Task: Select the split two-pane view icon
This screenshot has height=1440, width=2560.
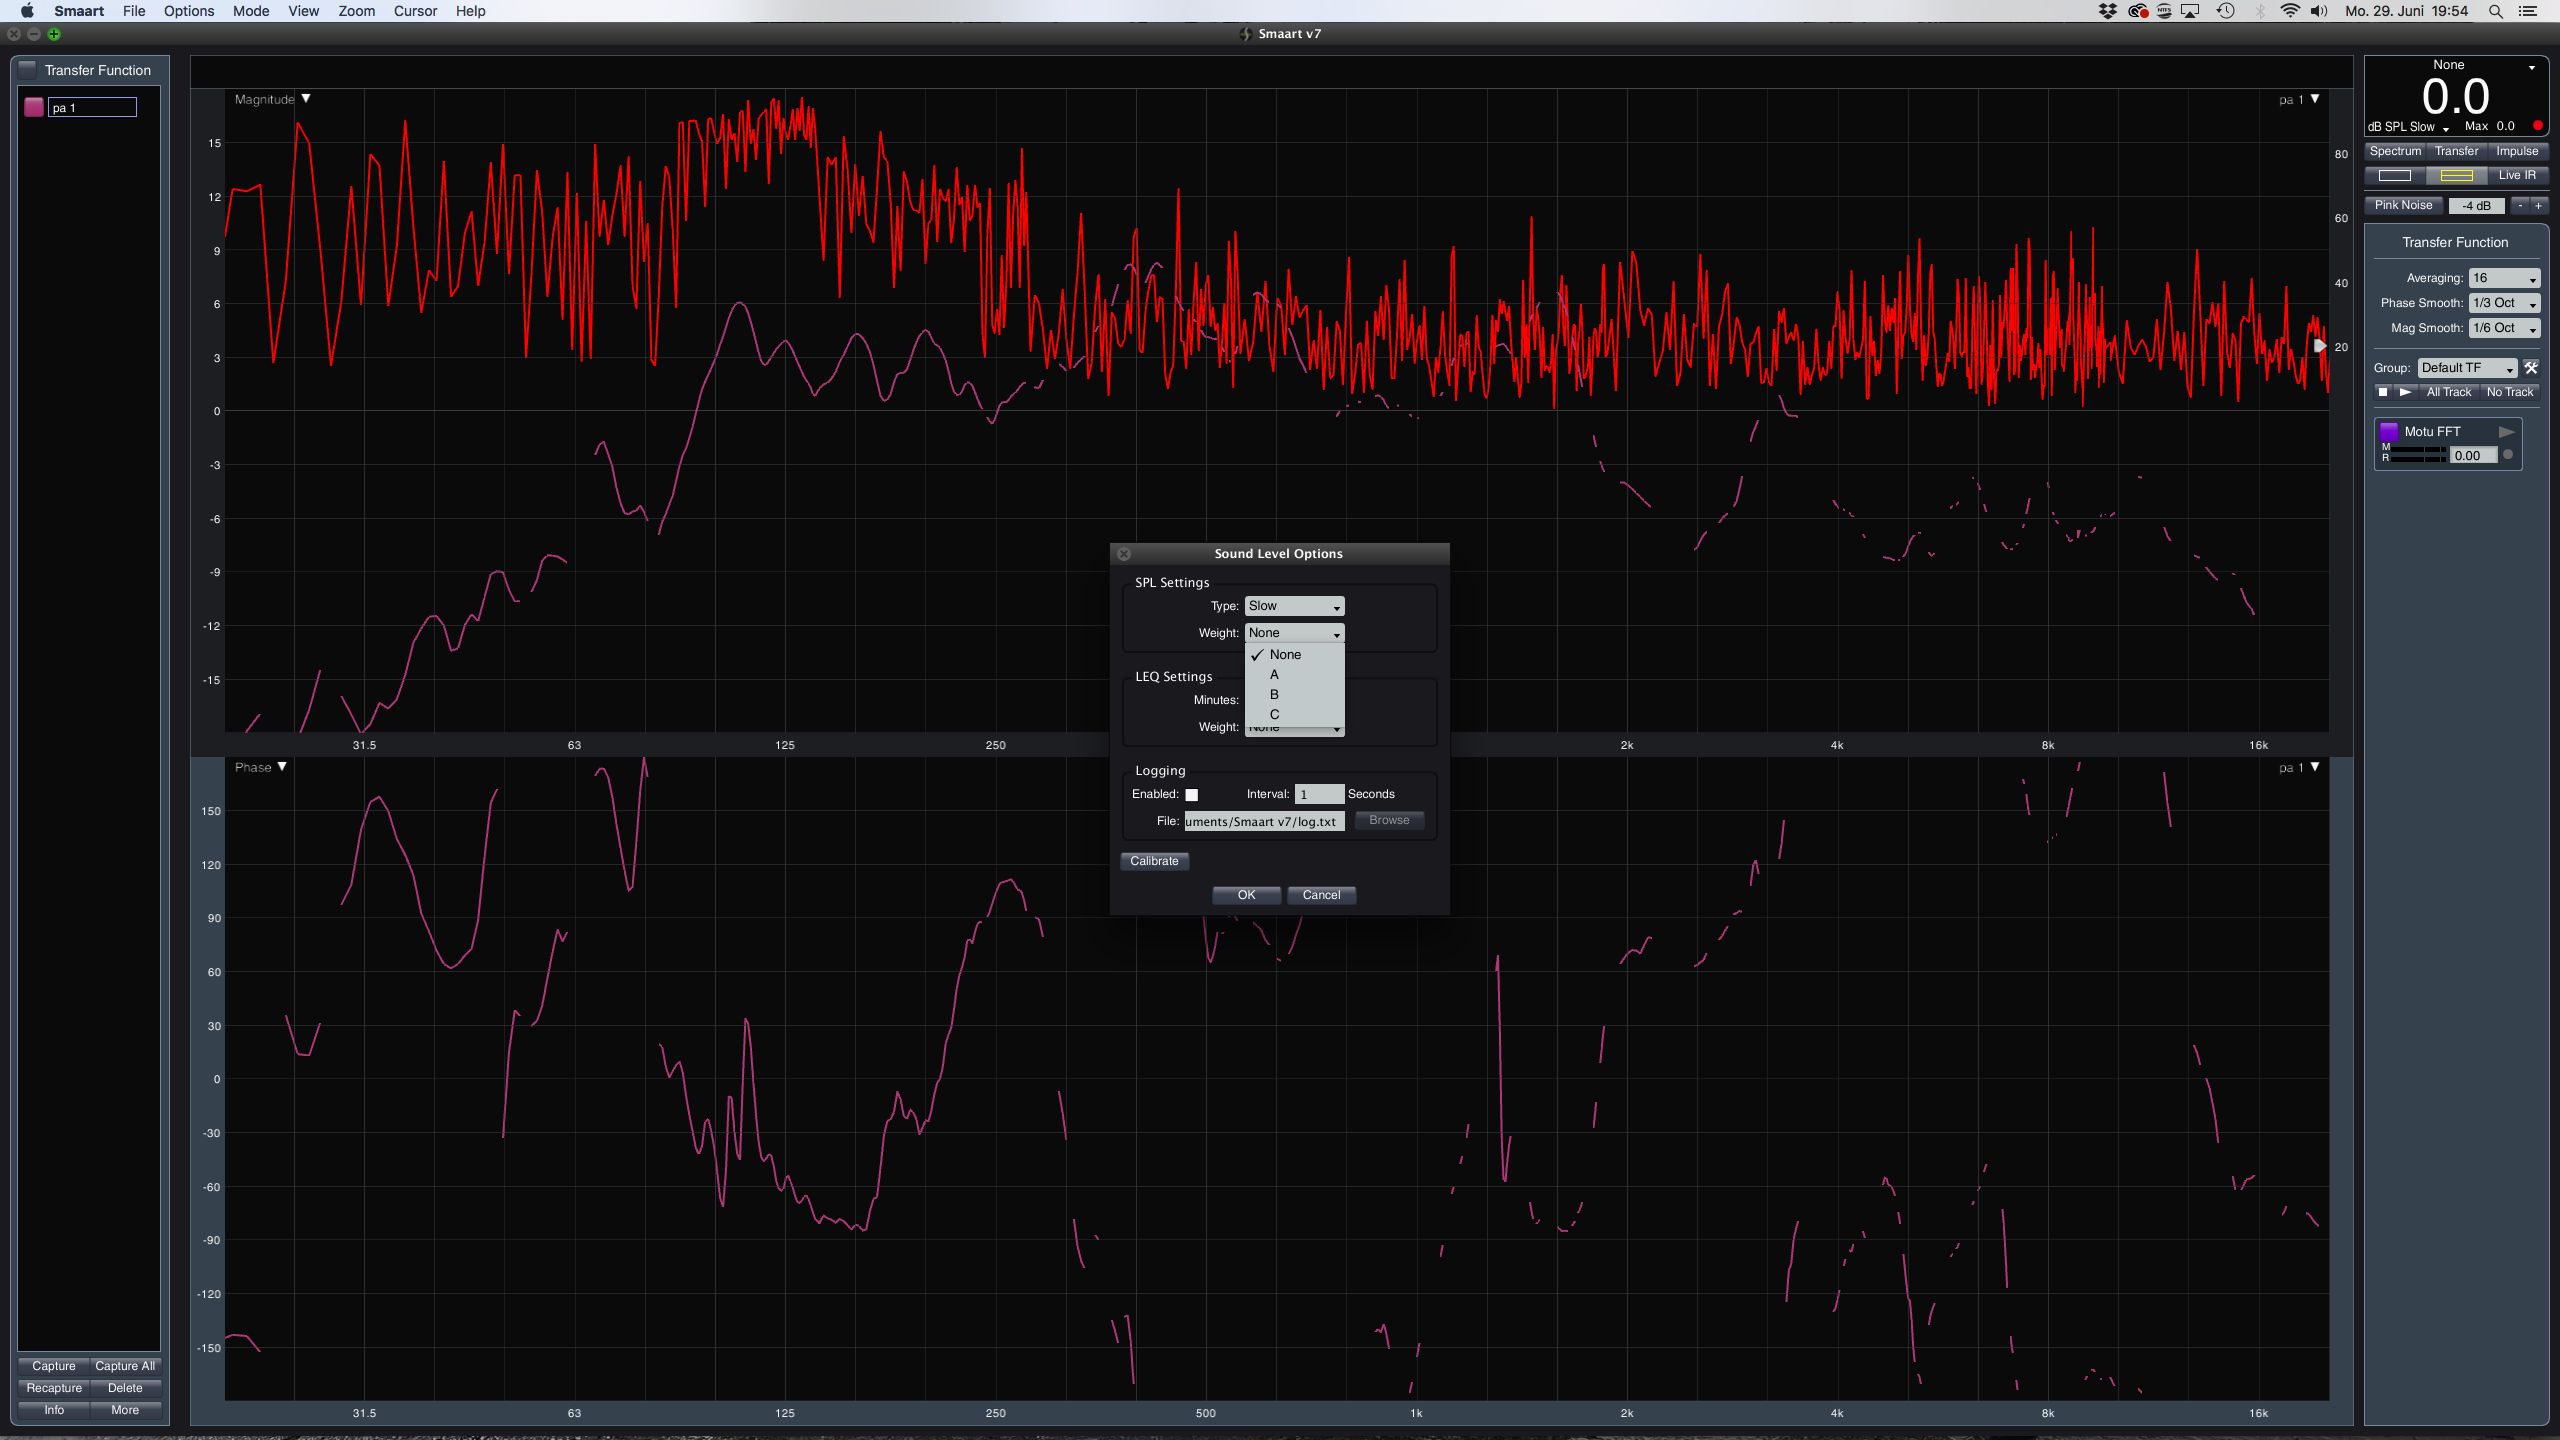Action: [2456, 176]
